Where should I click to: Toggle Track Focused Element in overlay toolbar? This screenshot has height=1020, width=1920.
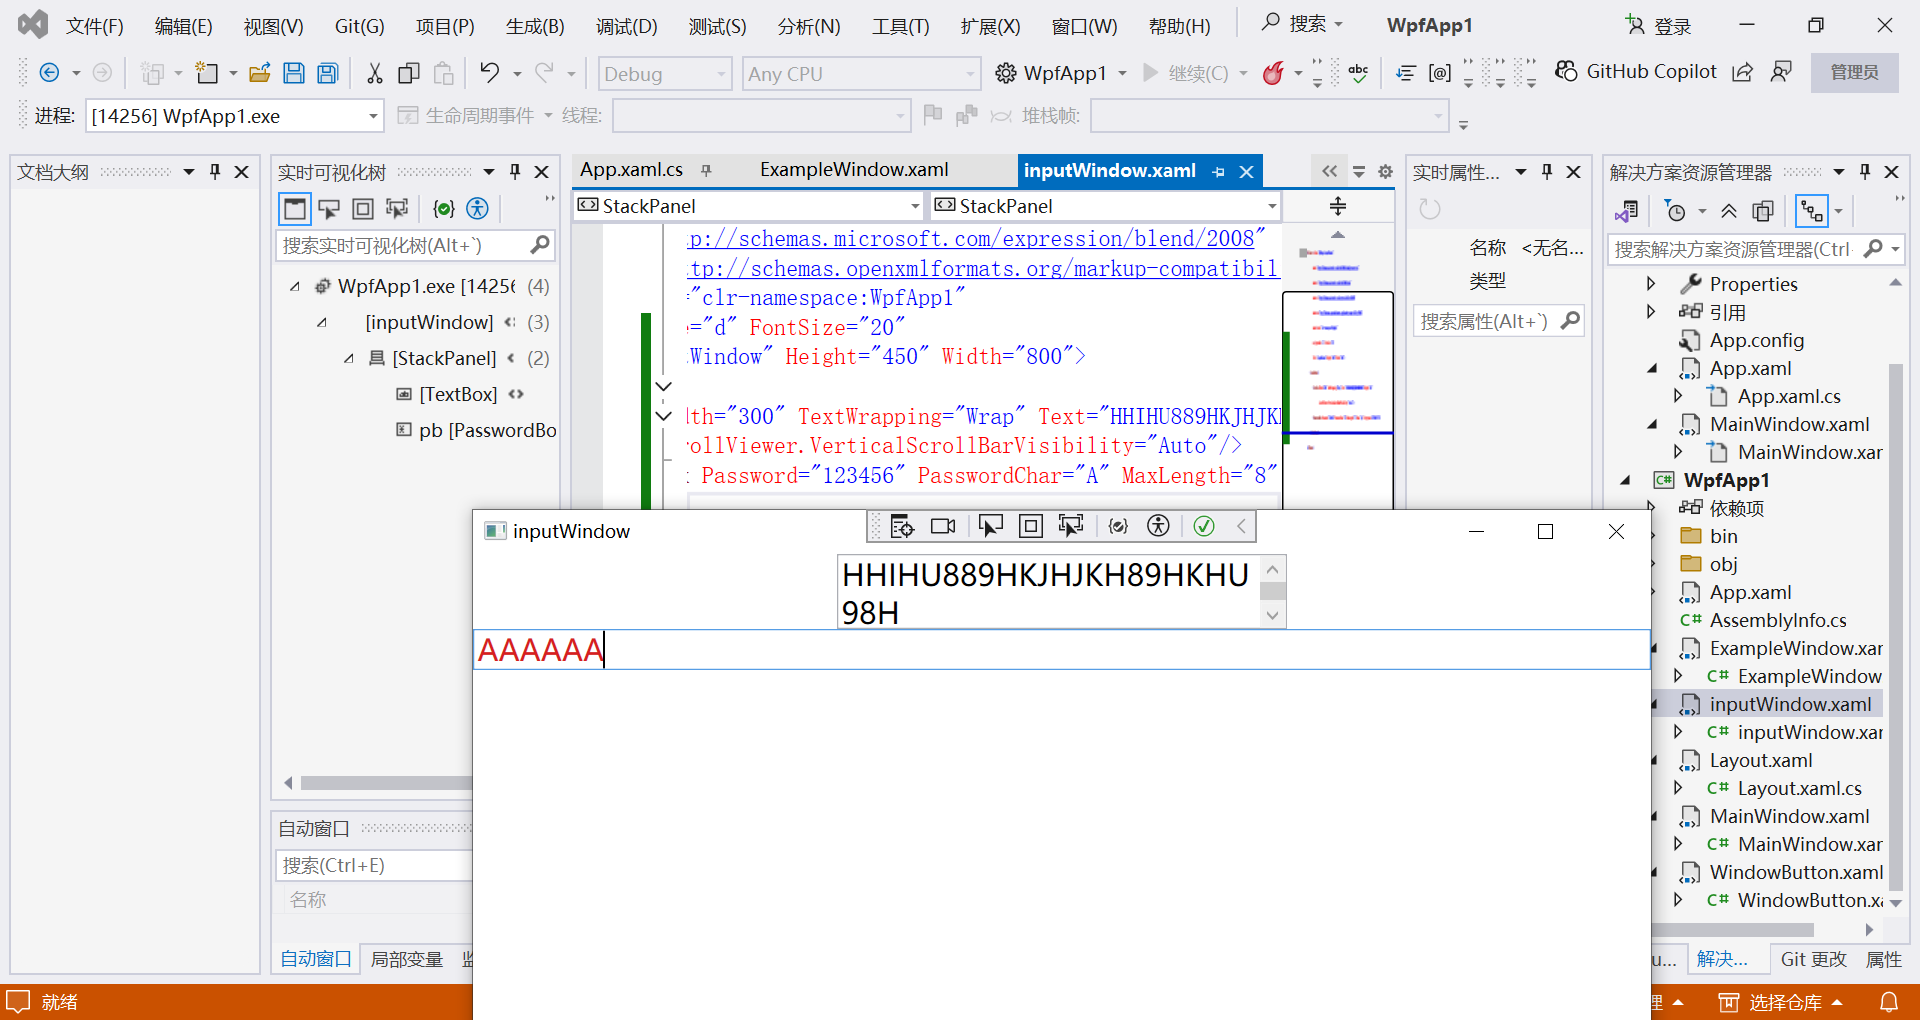pyautogui.click(x=1071, y=526)
